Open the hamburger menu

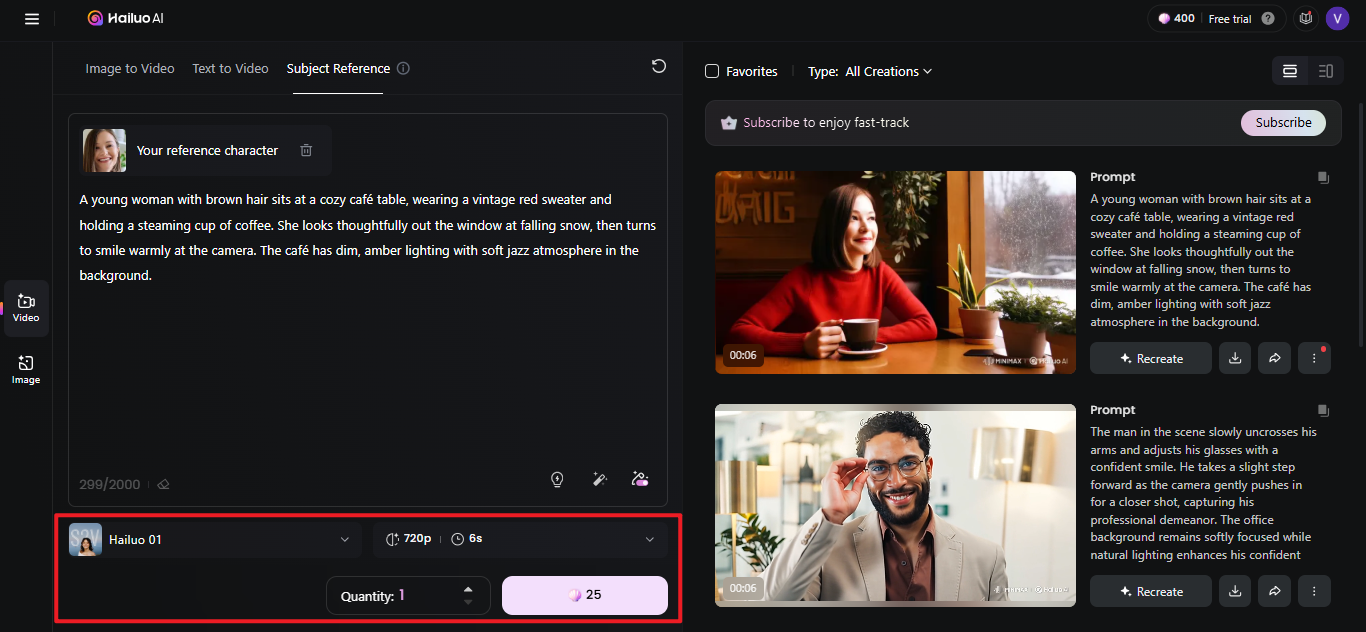[32, 19]
